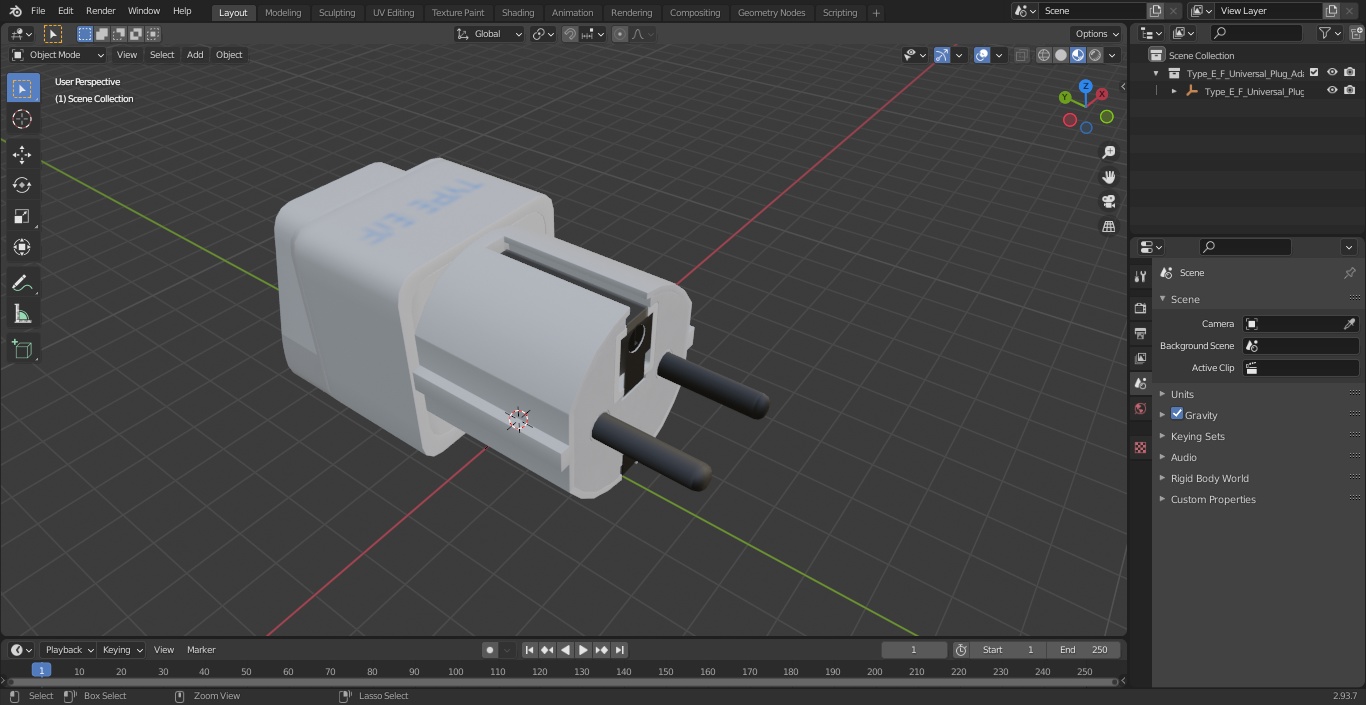Select the Cursor tool in toolbar

(22, 119)
